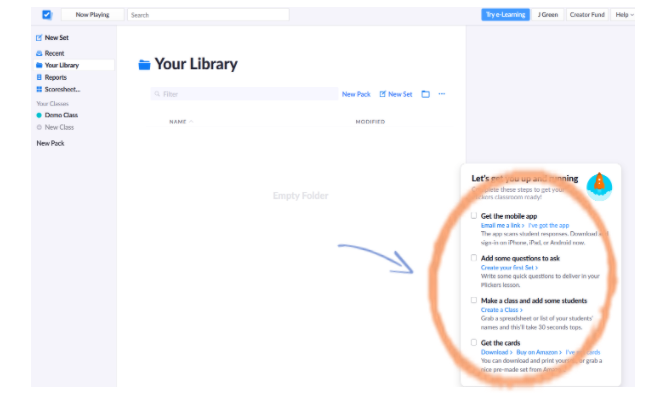Image resolution: width=647 pixels, height=393 pixels.
Task: Click the I've got the app link
Action: click(x=548, y=225)
